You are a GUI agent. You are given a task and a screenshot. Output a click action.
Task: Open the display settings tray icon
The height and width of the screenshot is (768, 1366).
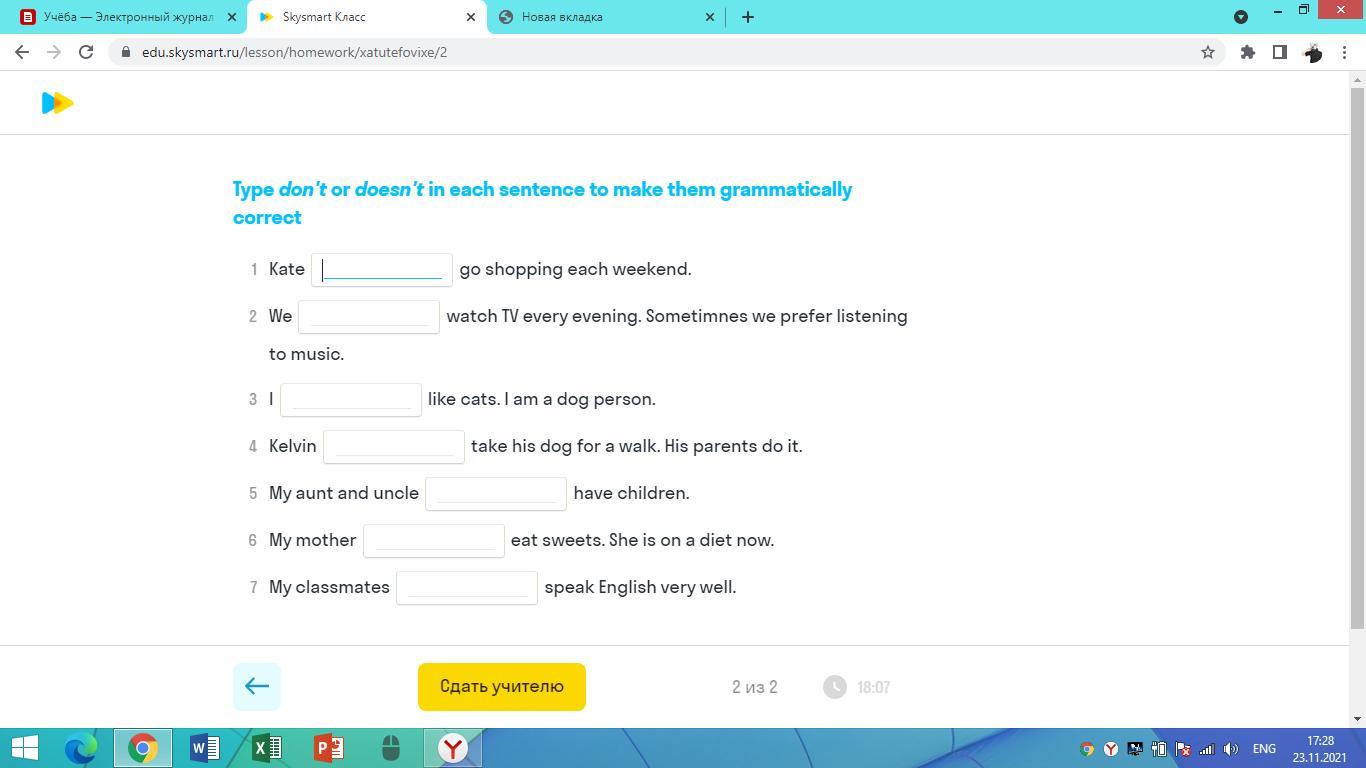(x=1135, y=749)
